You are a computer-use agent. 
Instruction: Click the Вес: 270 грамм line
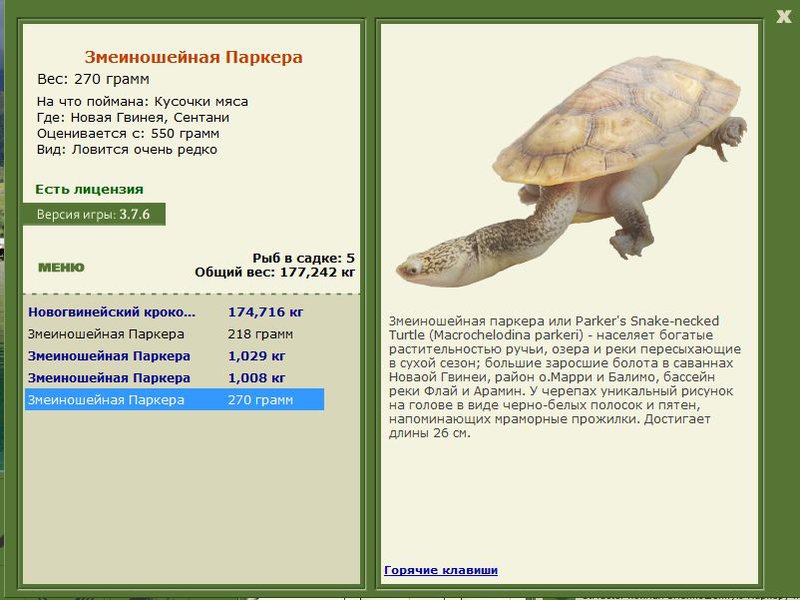93,79
